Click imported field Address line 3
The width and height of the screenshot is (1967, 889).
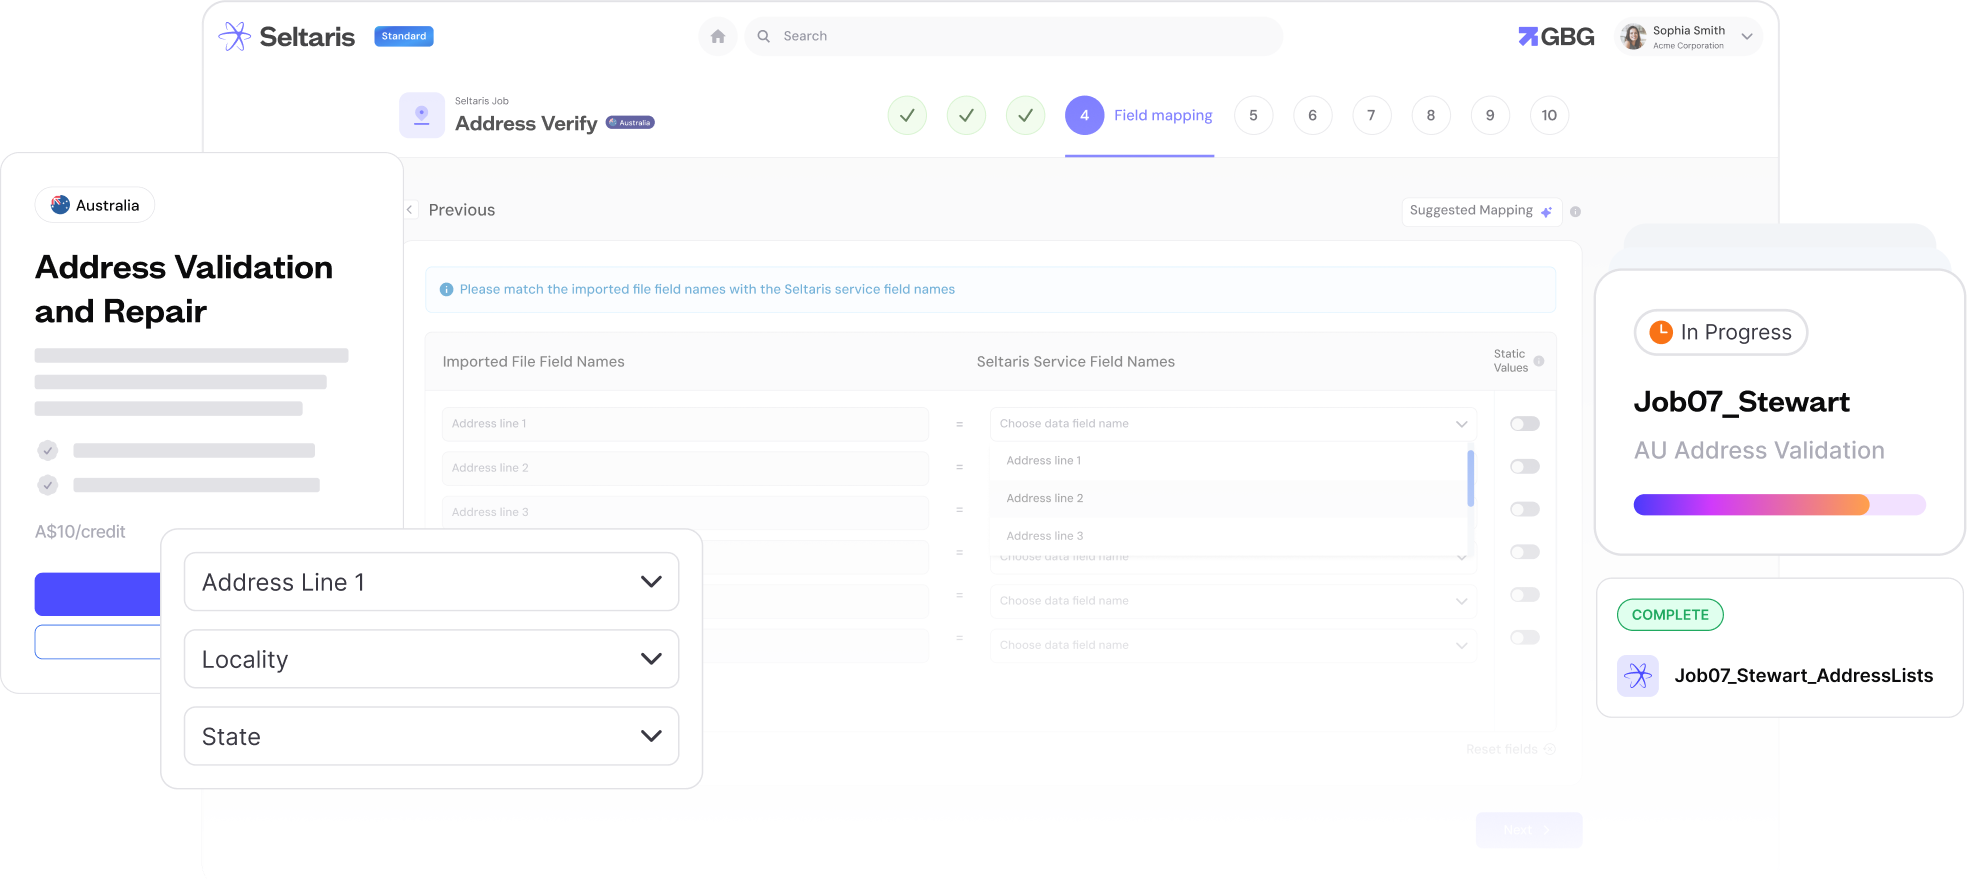coord(685,512)
